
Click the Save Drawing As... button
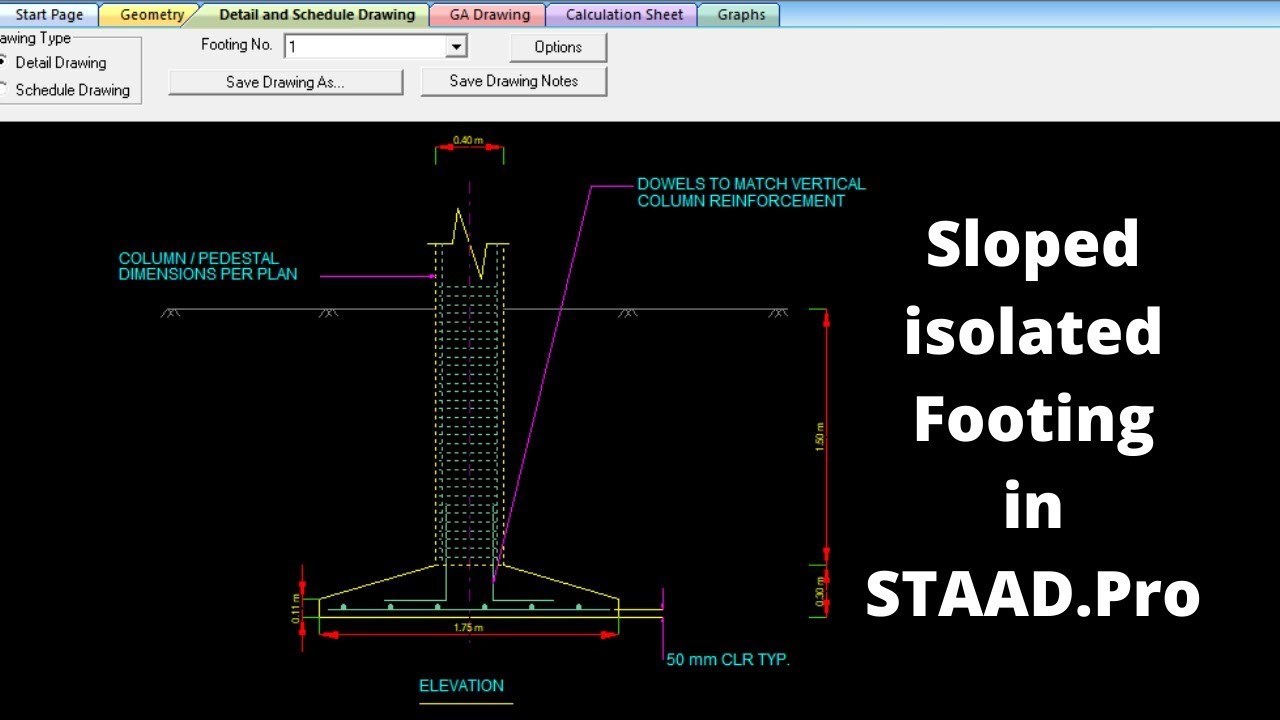285,82
